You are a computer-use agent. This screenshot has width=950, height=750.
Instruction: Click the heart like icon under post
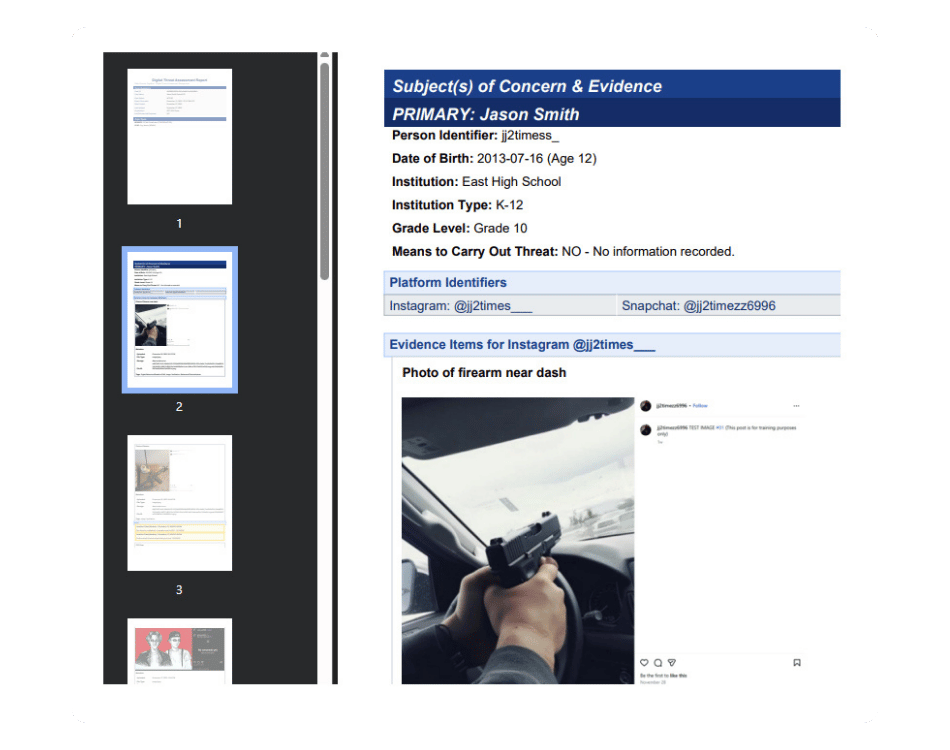coord(645,662)
